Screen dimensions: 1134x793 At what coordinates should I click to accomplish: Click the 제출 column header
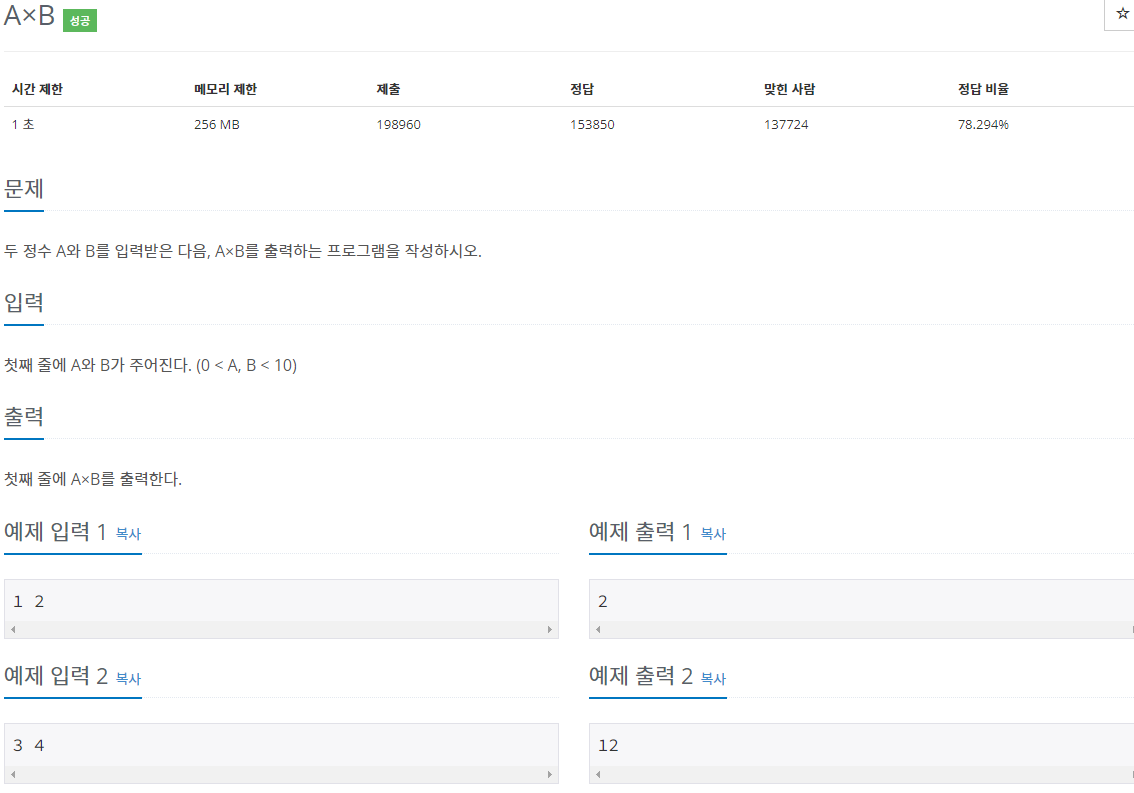(x=388, y=89)
